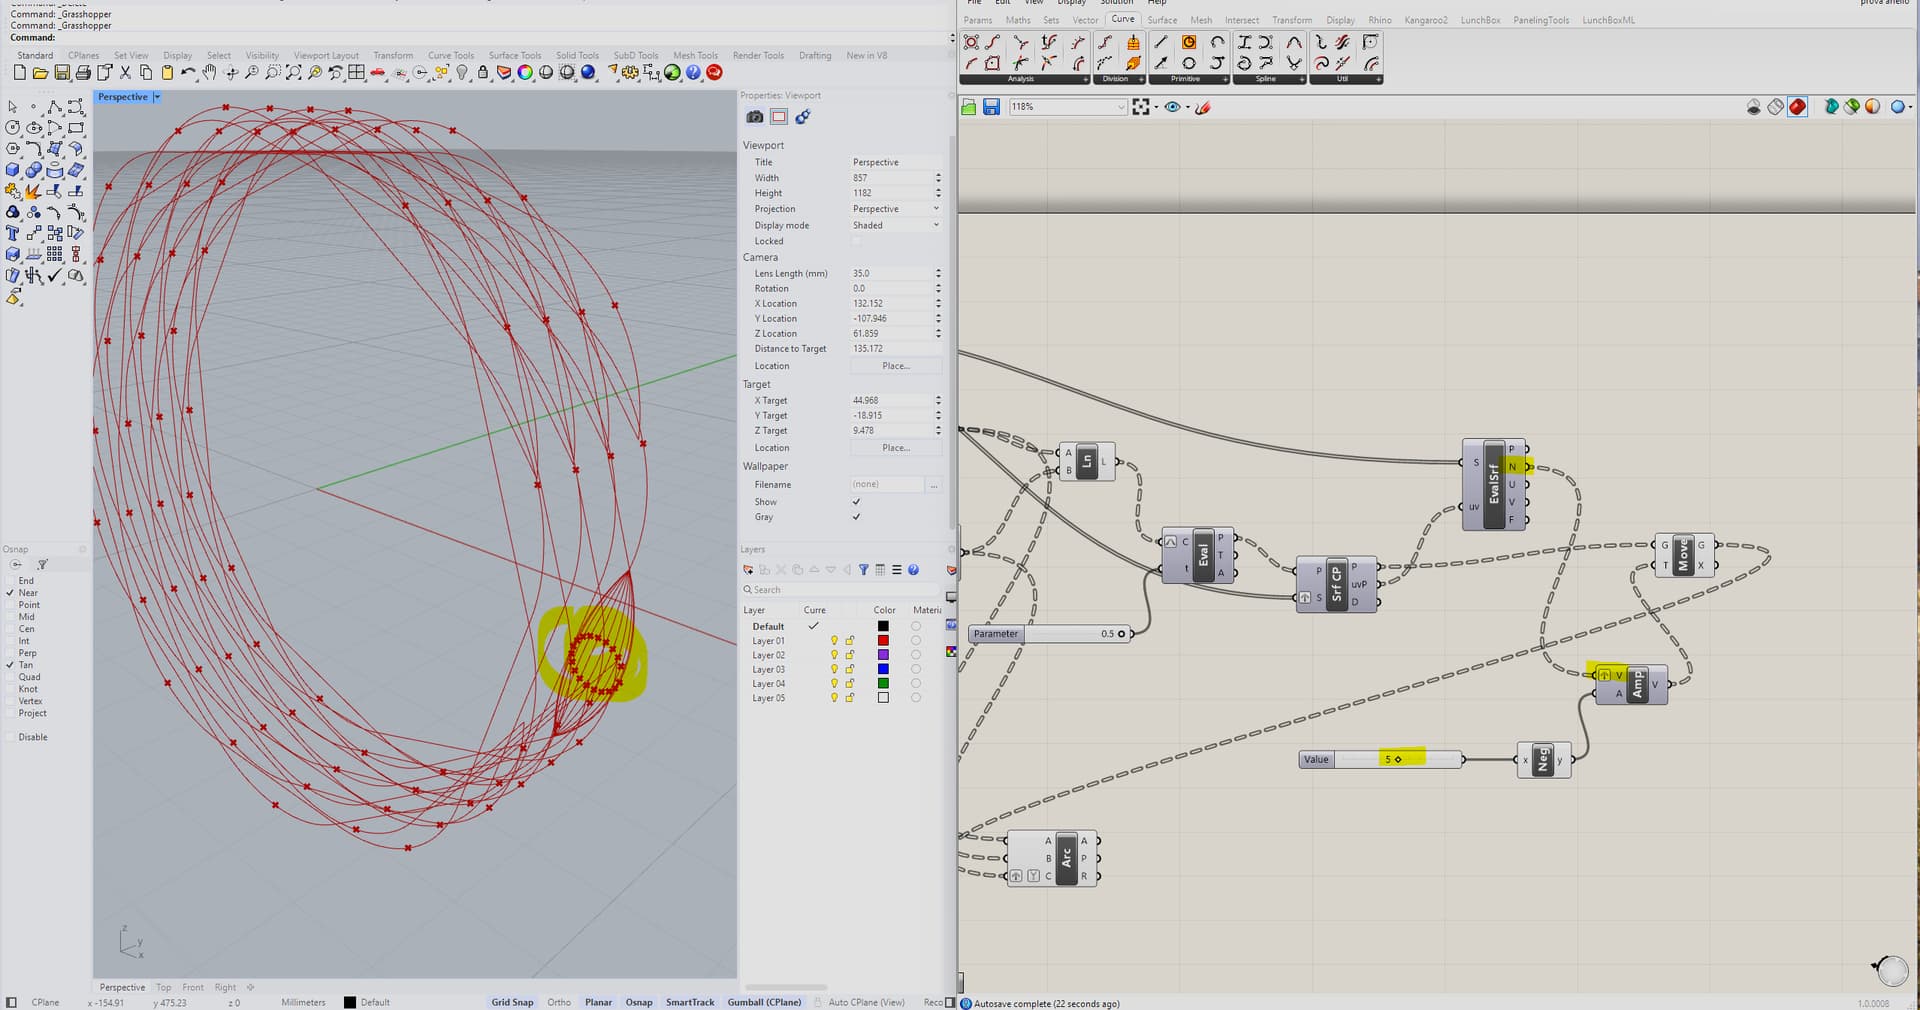This screenshot has width=1920, height=1010.
Task: Open the Display mode Shaded dropdown
Action: pos(895,225)
